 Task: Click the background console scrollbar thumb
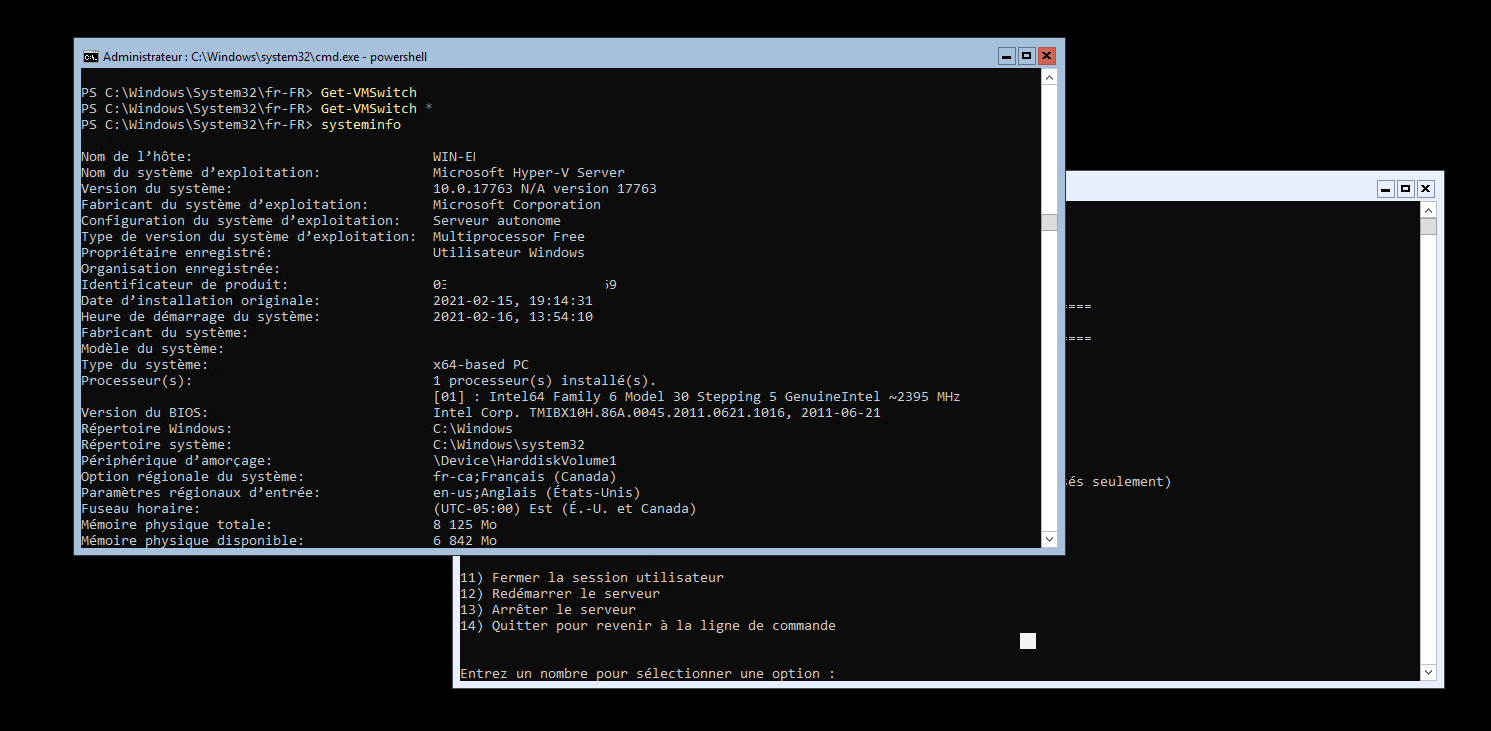point(1428,226)
